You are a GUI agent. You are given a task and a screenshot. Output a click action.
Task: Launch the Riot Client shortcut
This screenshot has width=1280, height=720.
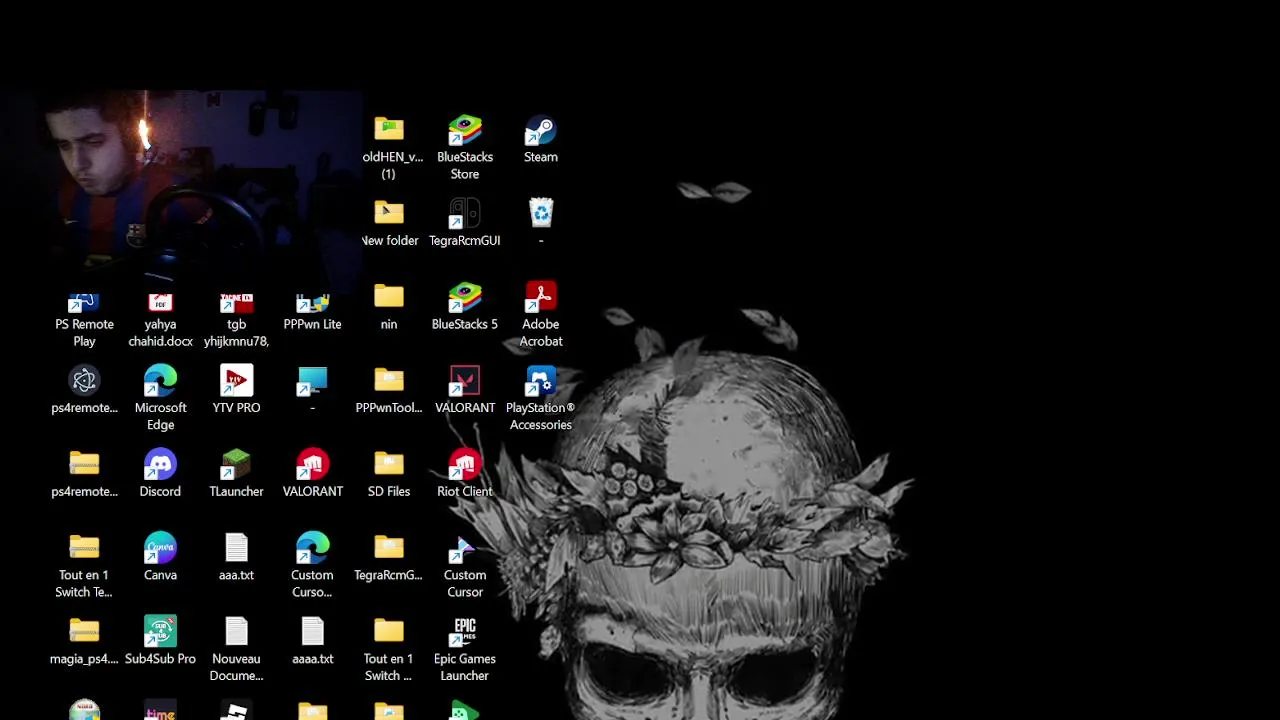click(x=465, y=474)
